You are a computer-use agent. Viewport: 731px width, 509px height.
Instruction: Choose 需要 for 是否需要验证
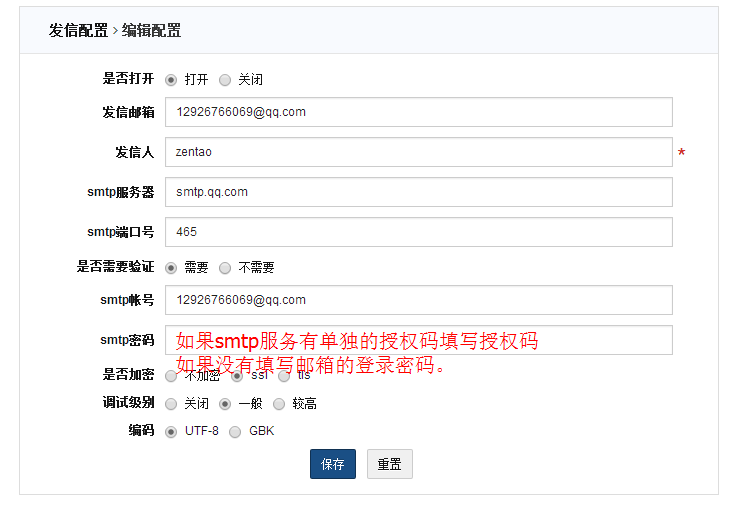coord(171,268)
